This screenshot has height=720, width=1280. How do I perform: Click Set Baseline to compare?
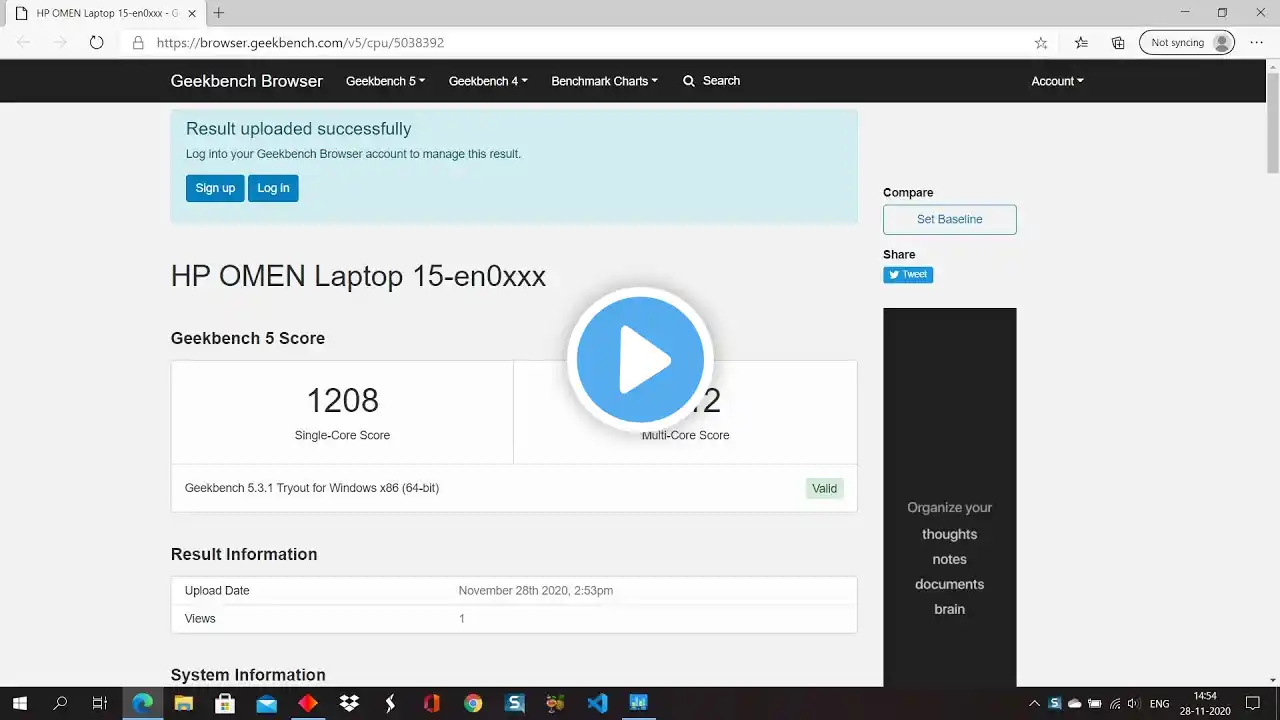click(x=950, y=219)
